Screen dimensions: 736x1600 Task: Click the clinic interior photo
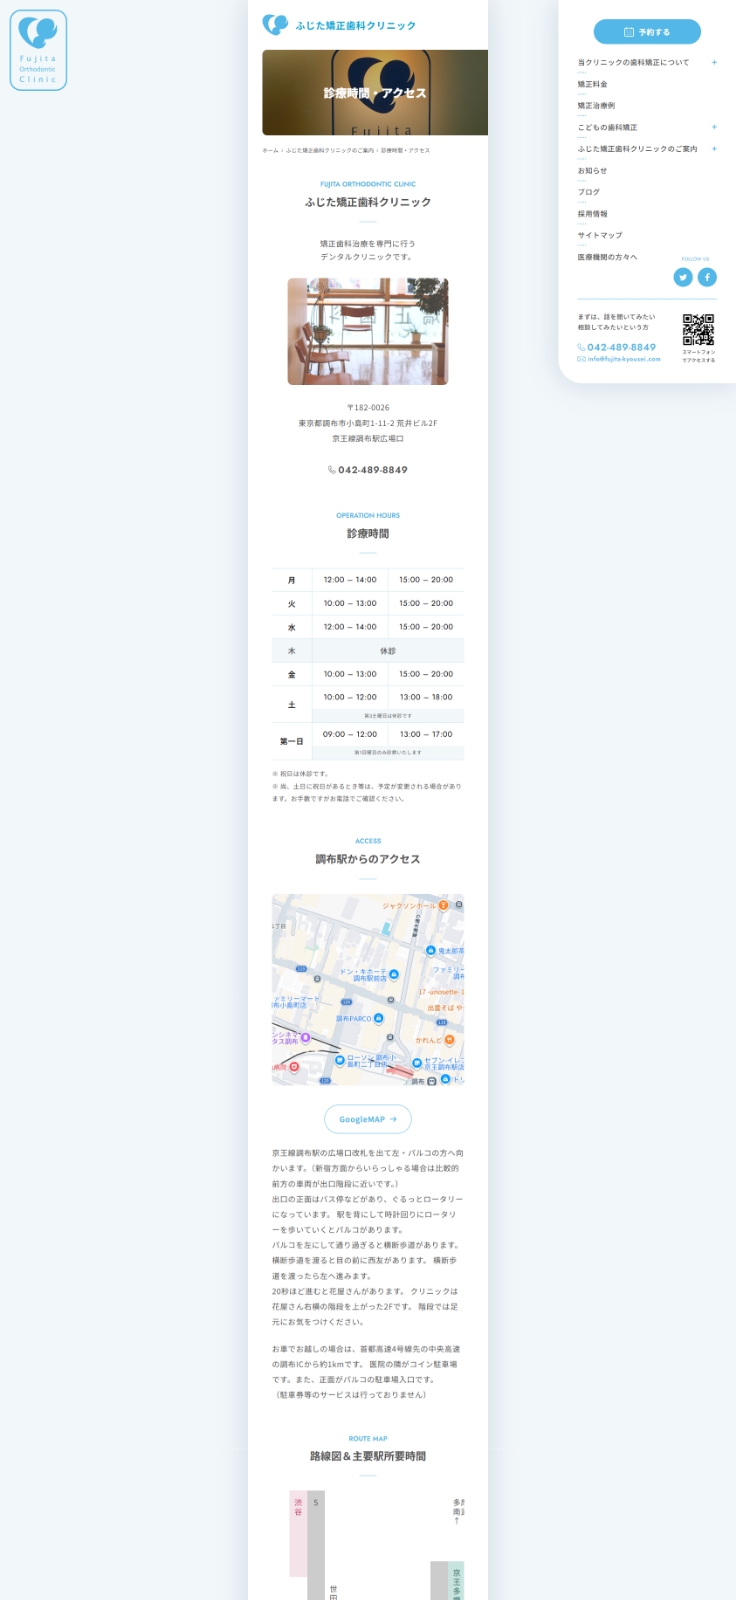(367, 331)
